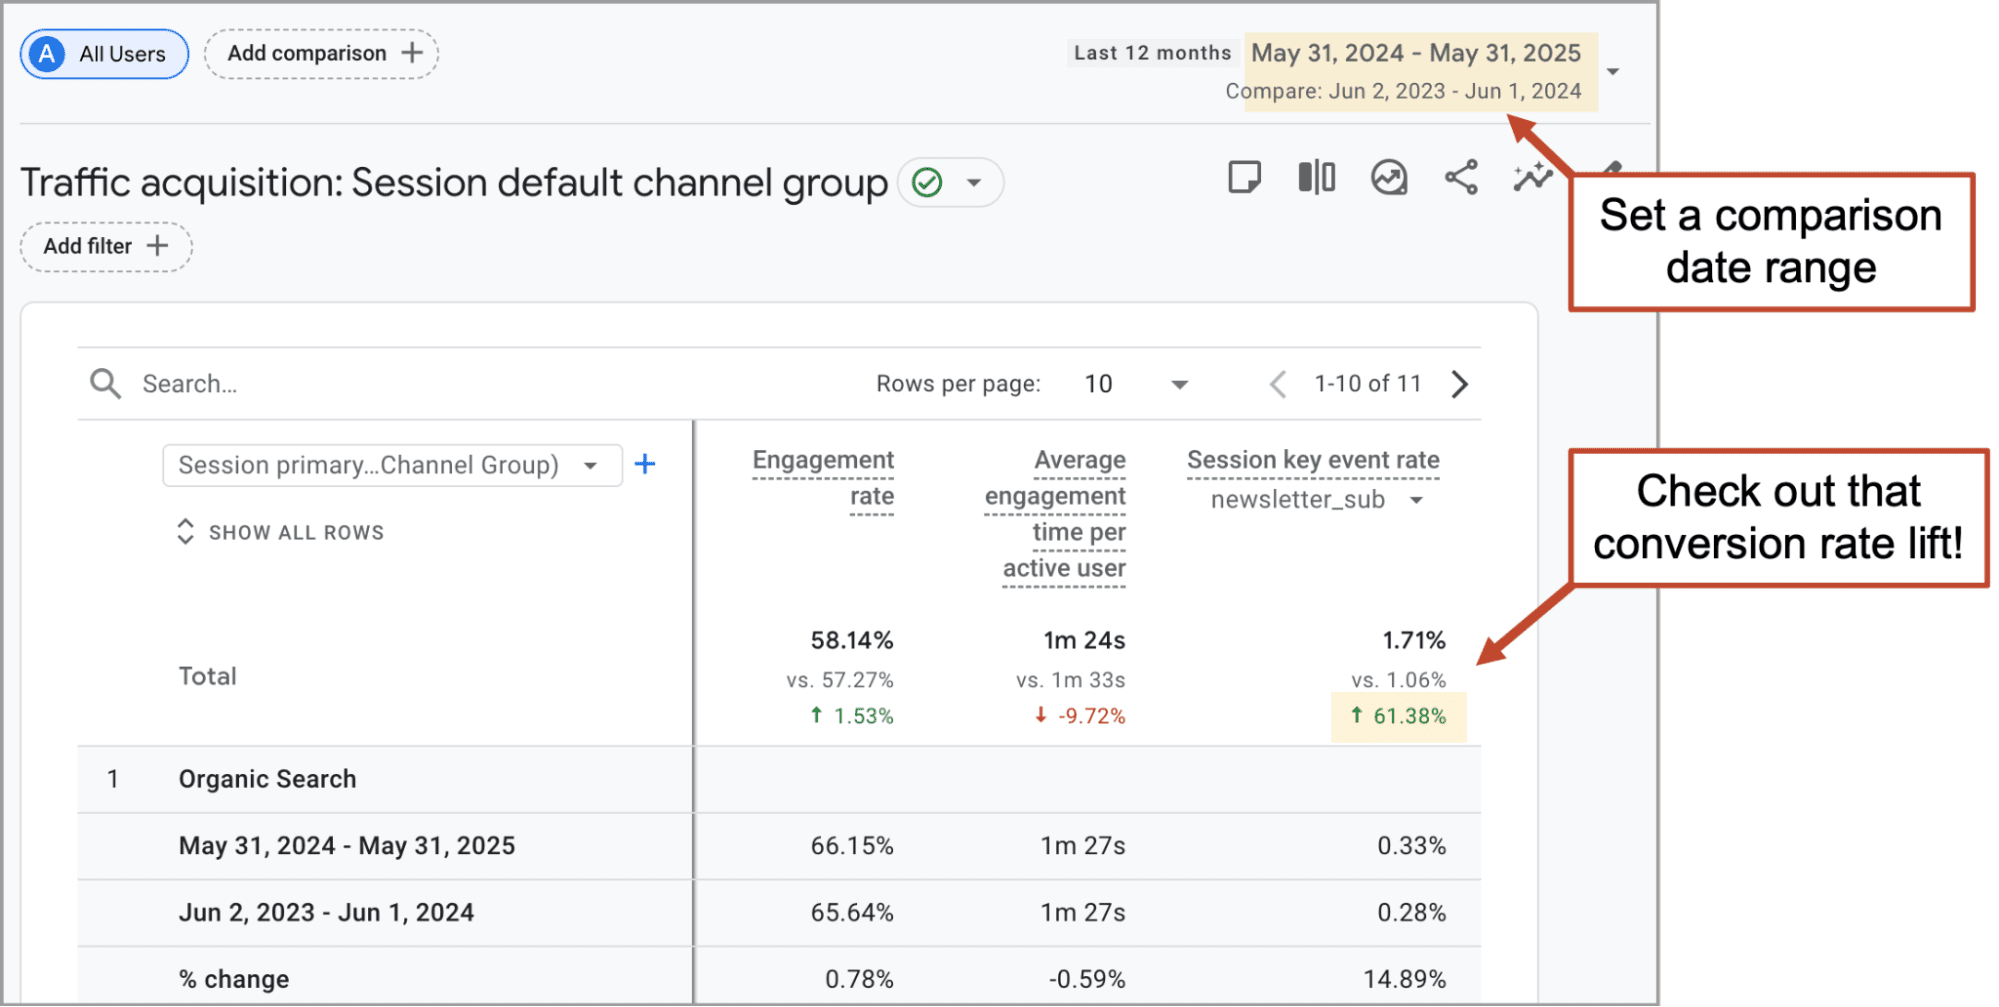Sort by Average engagement time per active user
1999x1007 pixels.
[1055, 514]
